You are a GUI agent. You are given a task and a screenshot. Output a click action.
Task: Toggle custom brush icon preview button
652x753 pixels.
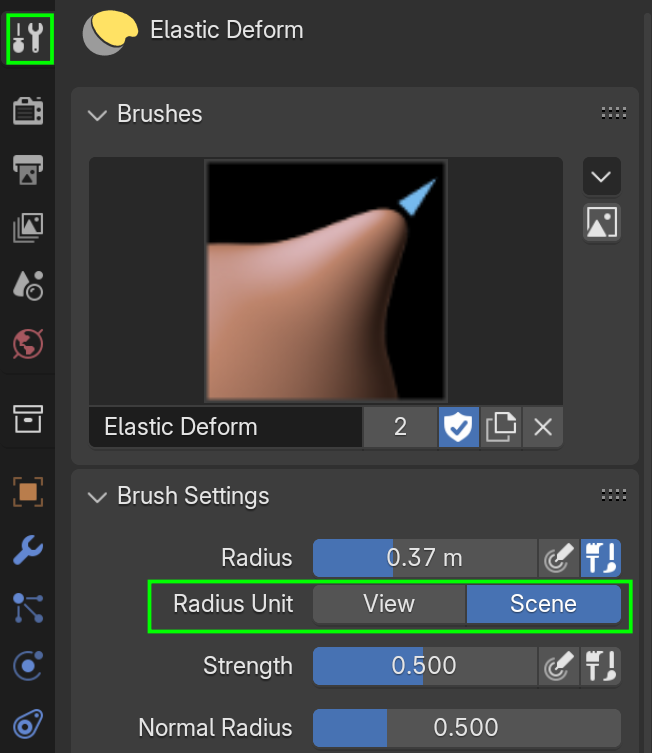[x=602, y=222]
